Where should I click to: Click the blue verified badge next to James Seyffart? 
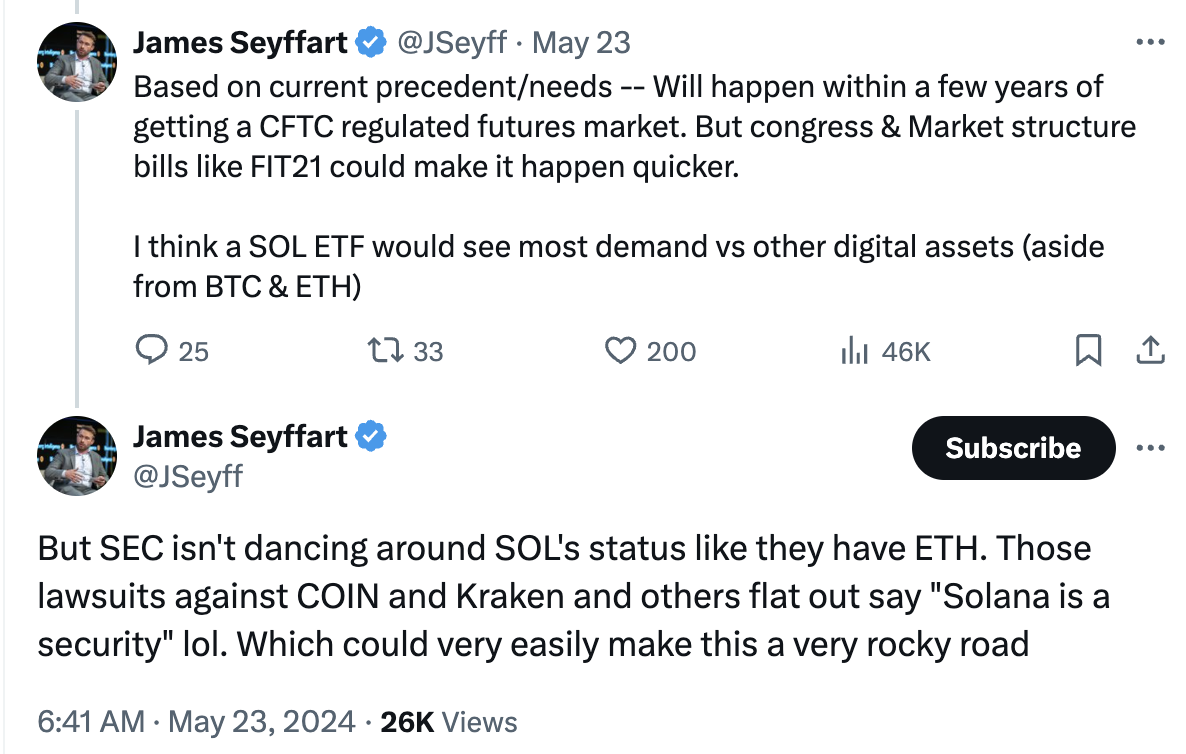tap(370, 42)
